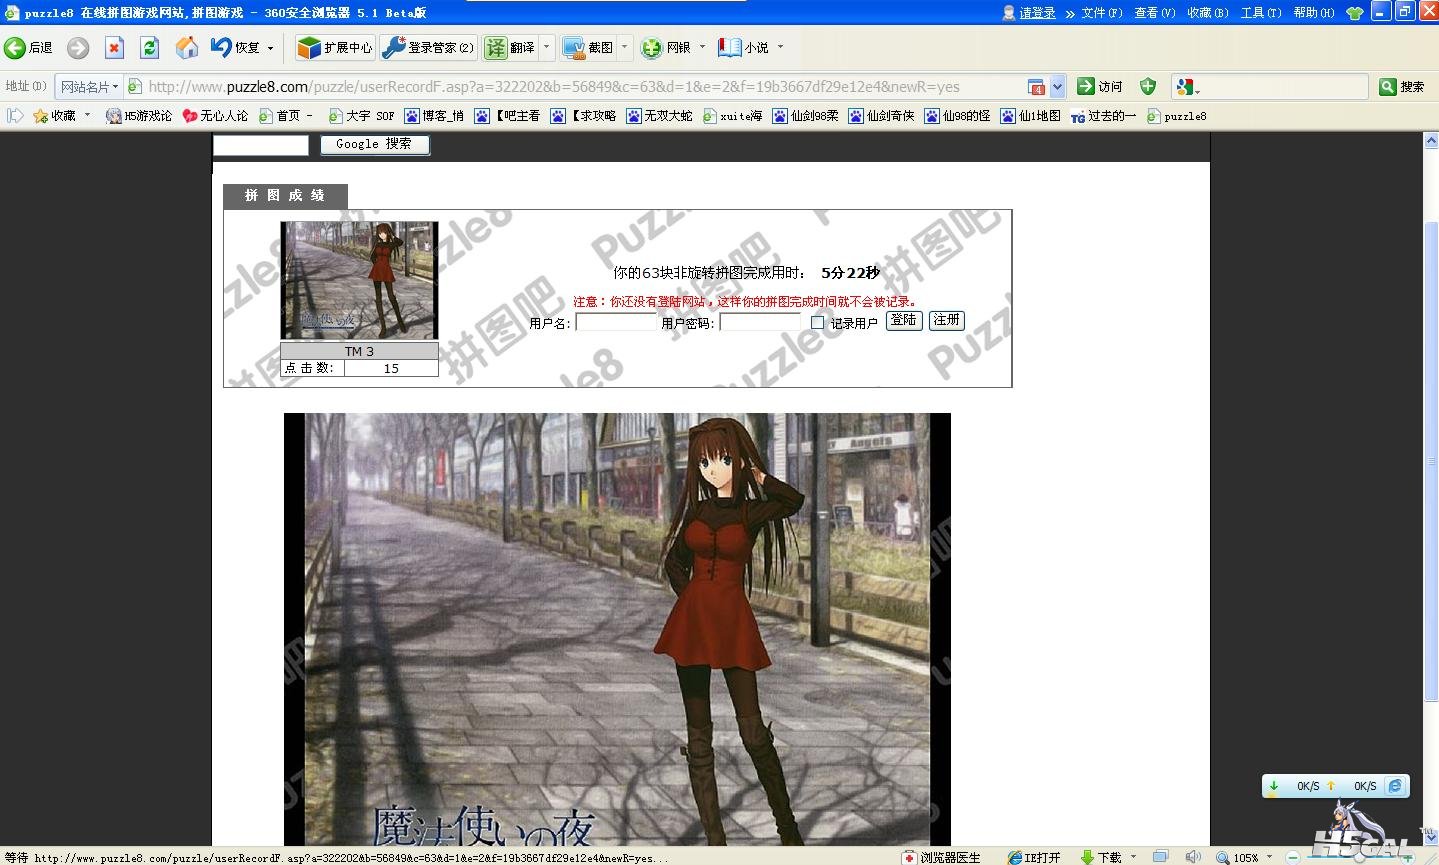Open 登录管家 login manager
Image resolution: width=1439 pixels, height=865 pixels.
tap(429, 48)
